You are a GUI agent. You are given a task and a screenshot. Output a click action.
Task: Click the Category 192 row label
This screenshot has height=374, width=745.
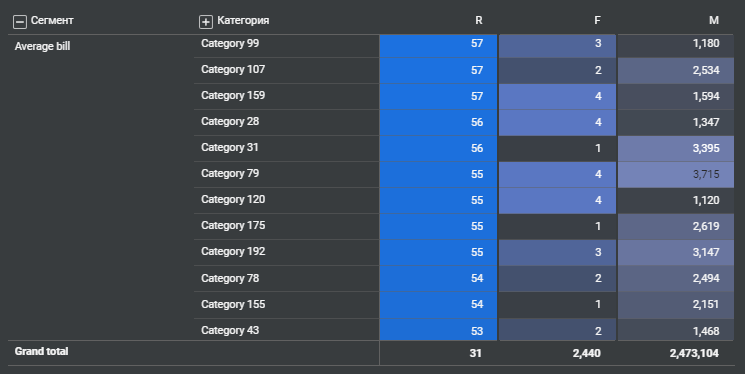(x=233, y=252)
